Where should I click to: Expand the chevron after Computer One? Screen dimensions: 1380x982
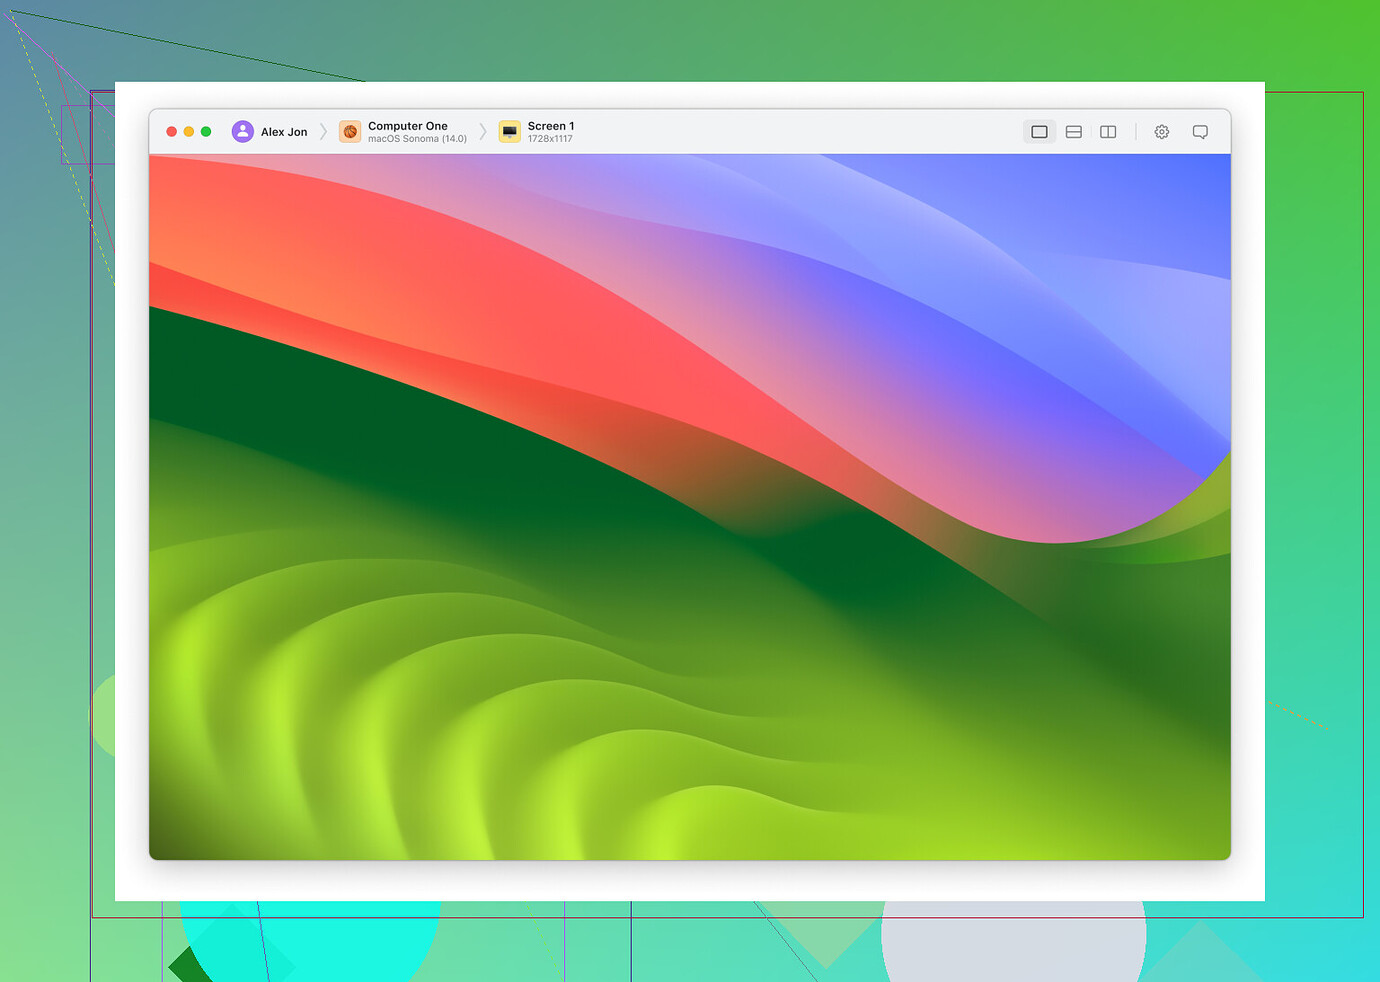tap(483, 132)
